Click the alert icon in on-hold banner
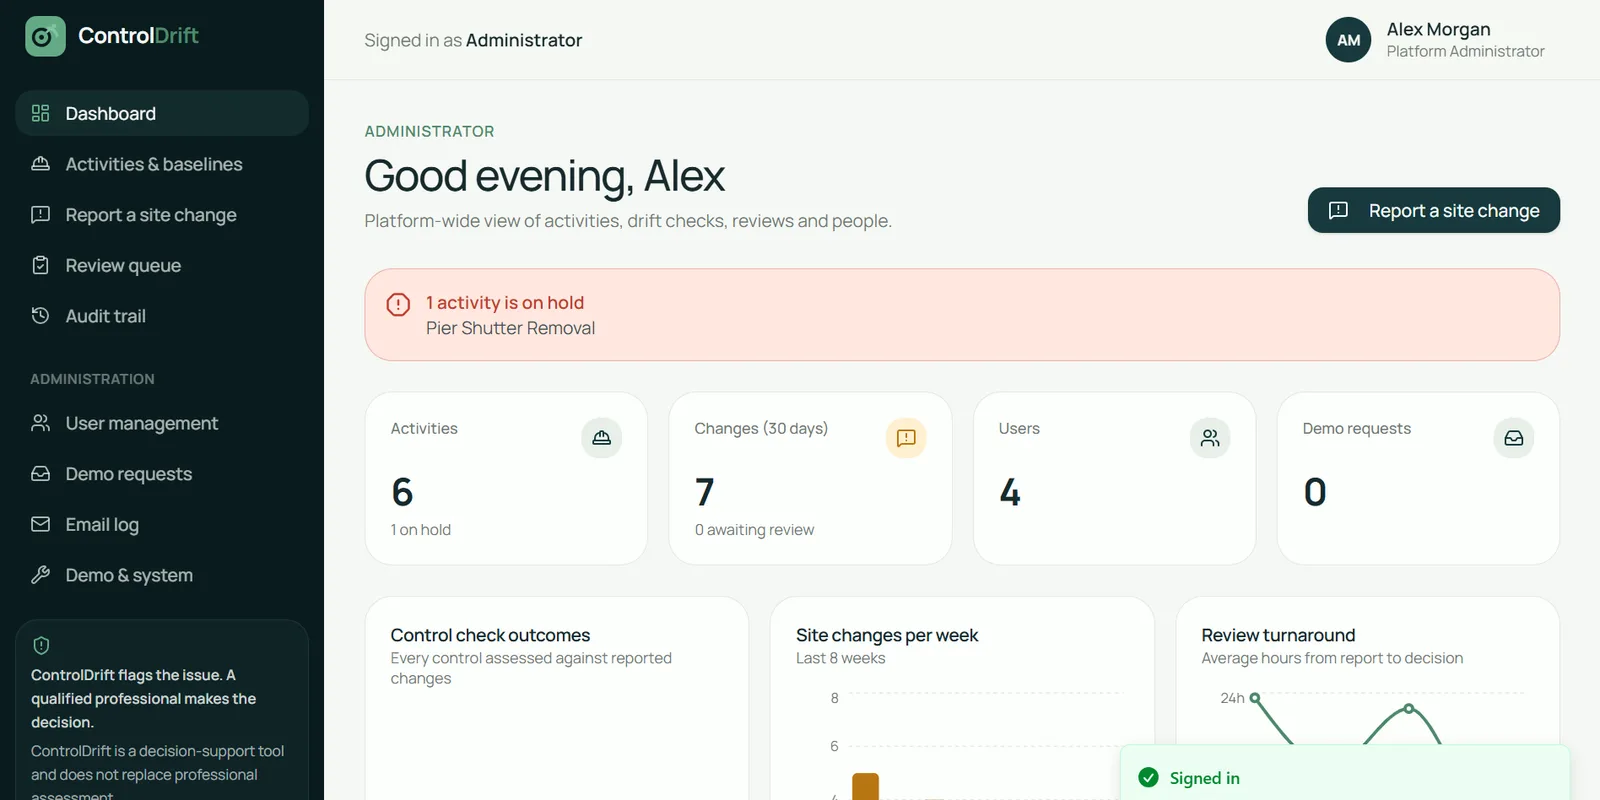This screenshot has width=1600, height=800. click(x=398, y=304)
